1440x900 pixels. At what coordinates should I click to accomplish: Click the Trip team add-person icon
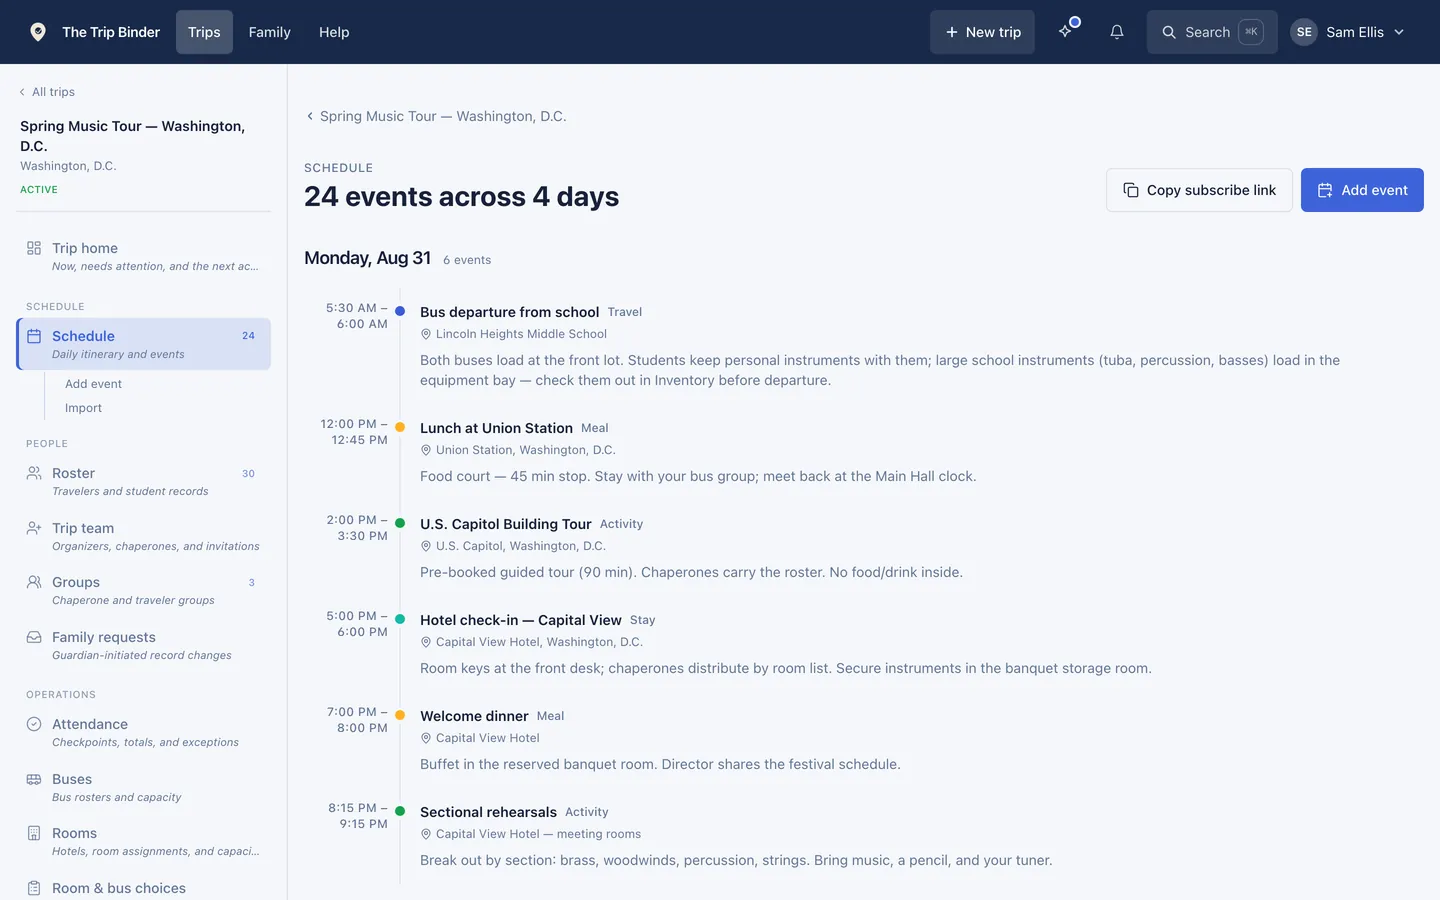click(34, 528)
